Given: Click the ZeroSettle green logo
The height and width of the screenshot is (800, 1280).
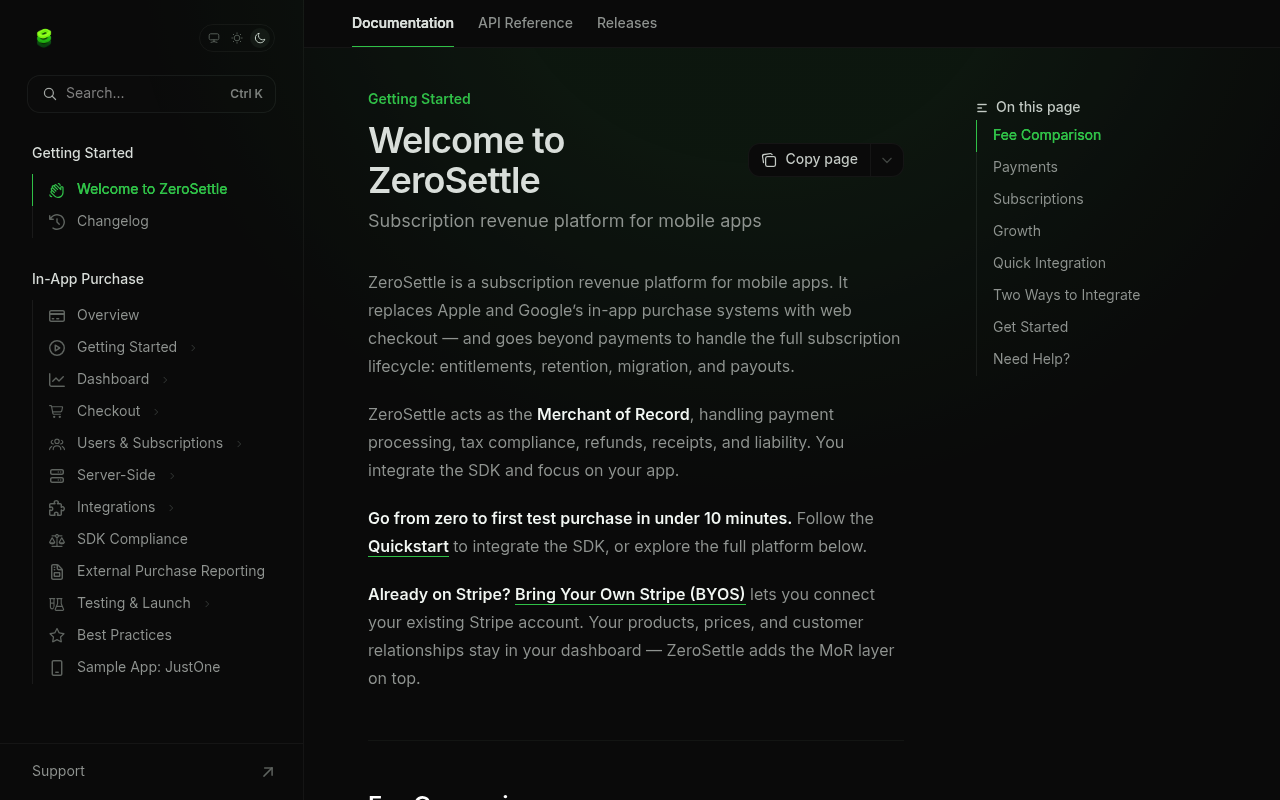Looking at the screenshot, I should 44,38.
